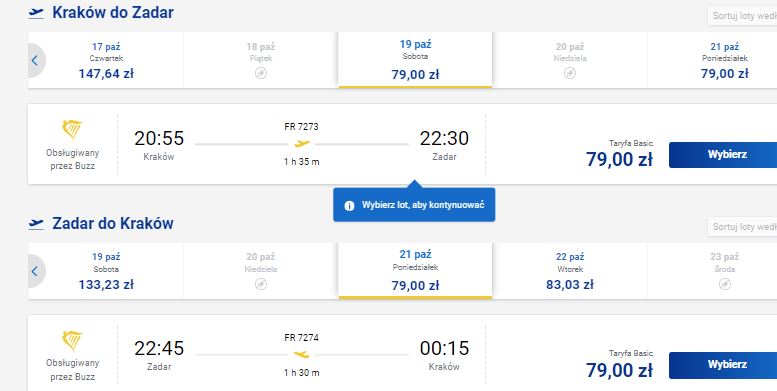Open the outbound Sortuj loty dropdown
Image resolution: width=777 pixels, height=391 pixels.
point(742,16)
